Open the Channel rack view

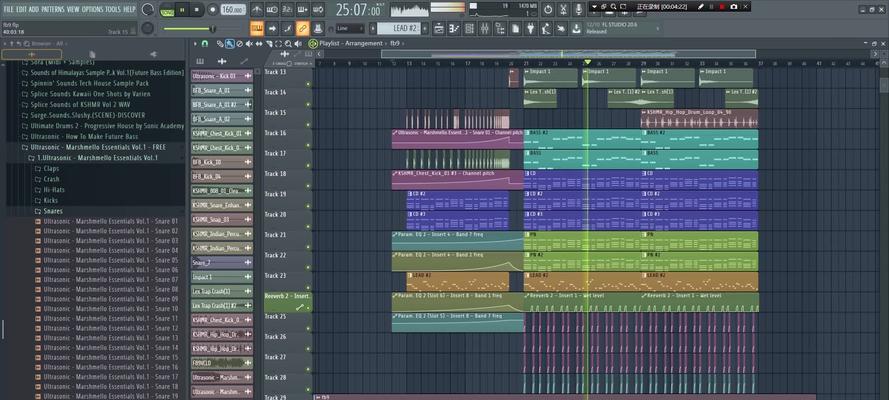click(x=469, y=28)
